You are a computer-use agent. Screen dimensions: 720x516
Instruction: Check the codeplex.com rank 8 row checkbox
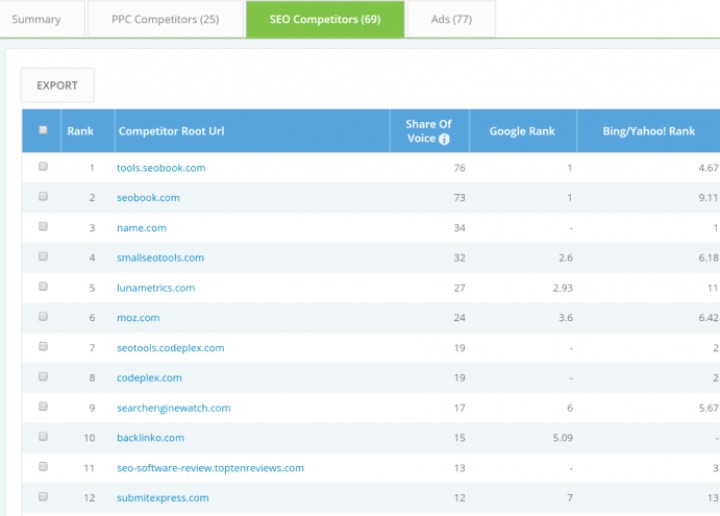tap(43, 376)
